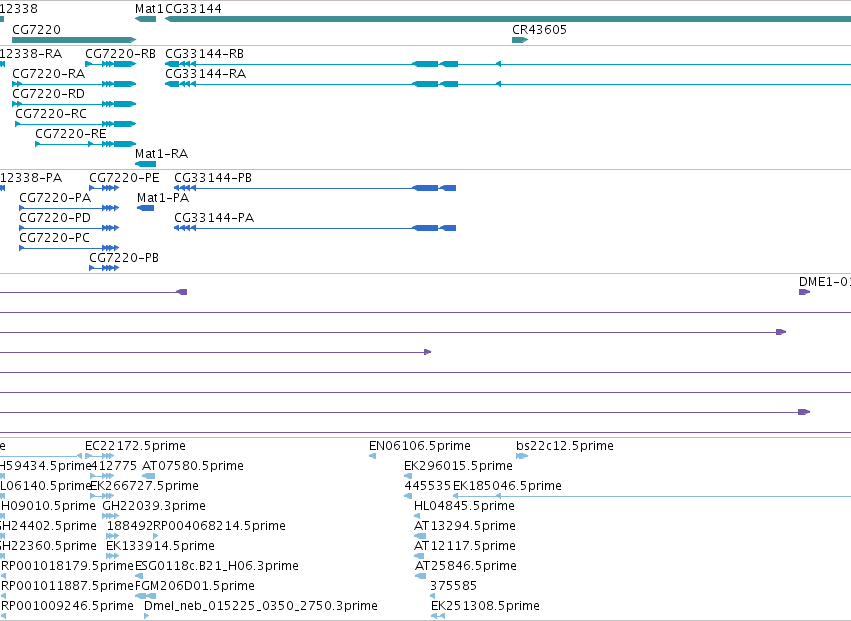Open transcript CG7220-RB
Screen dimensions: 851x621
(x=120, y=54)
